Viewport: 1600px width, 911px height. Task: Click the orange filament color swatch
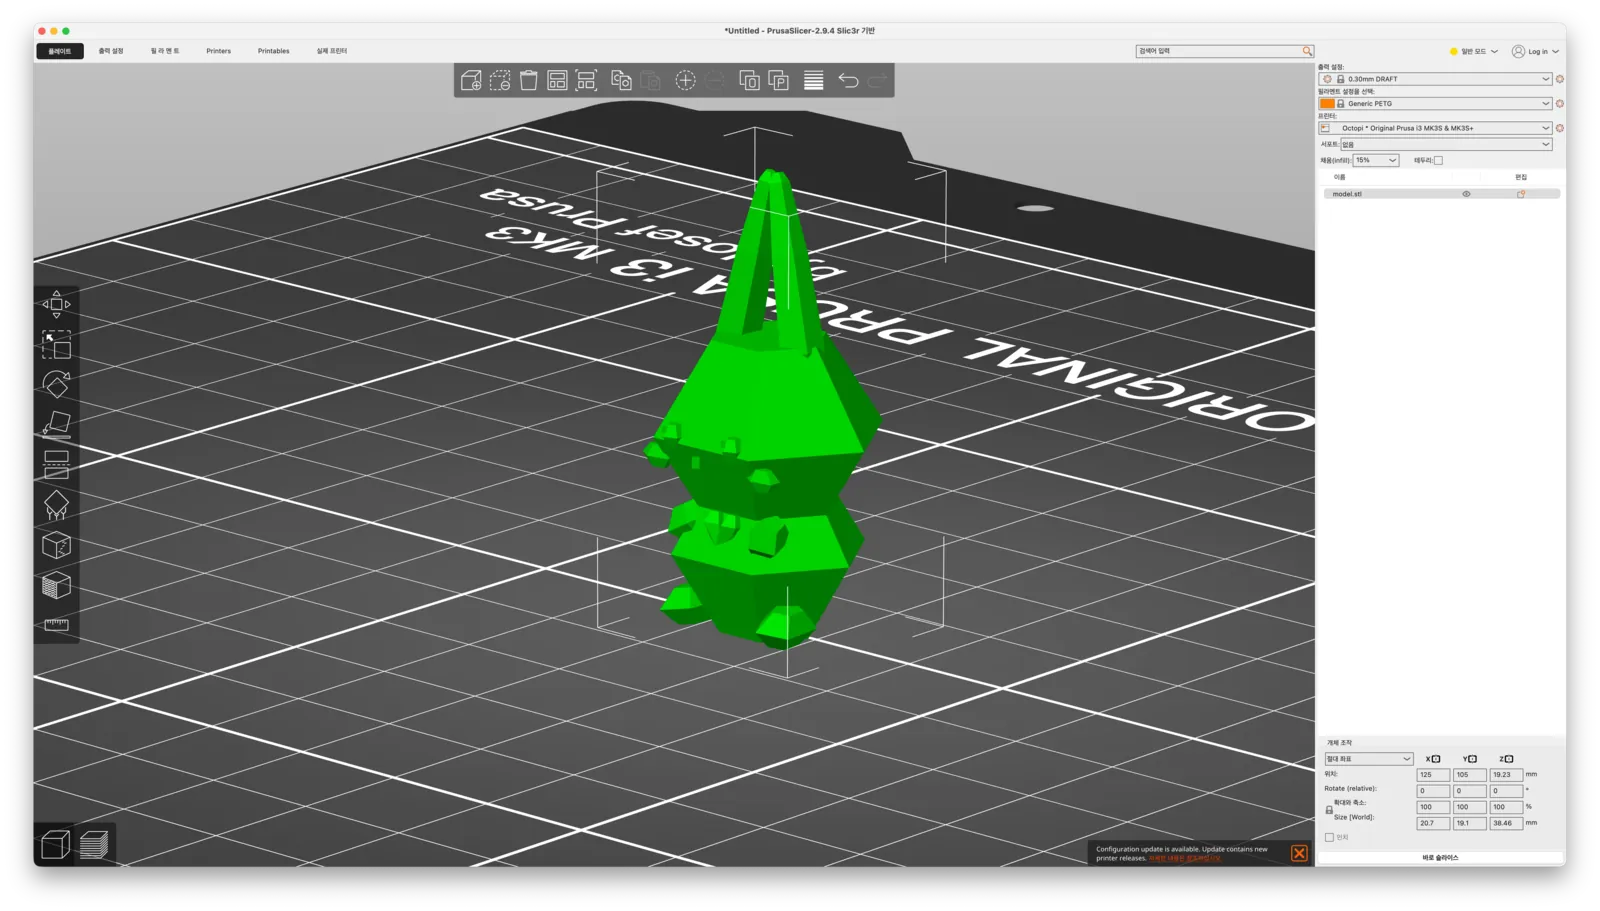click(1327, 103)
